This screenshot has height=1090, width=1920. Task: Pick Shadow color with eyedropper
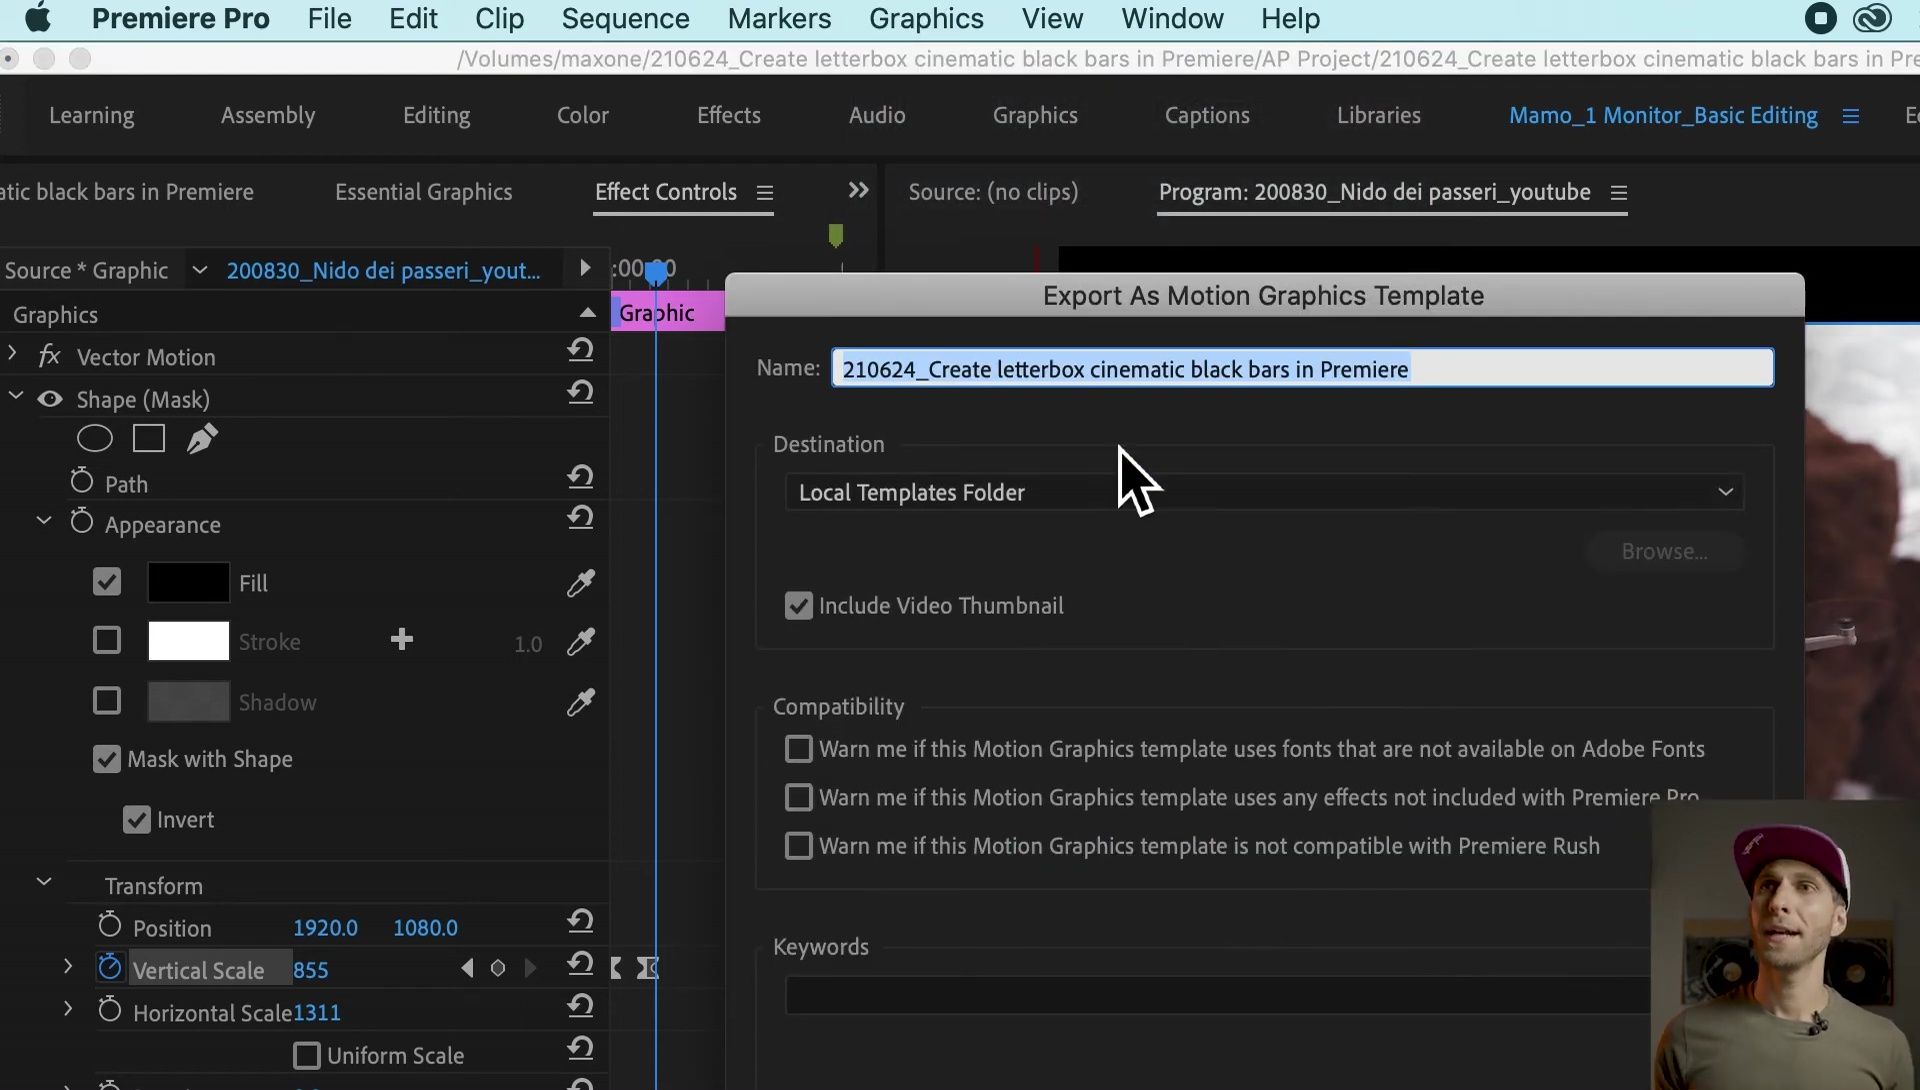(581, 702)
